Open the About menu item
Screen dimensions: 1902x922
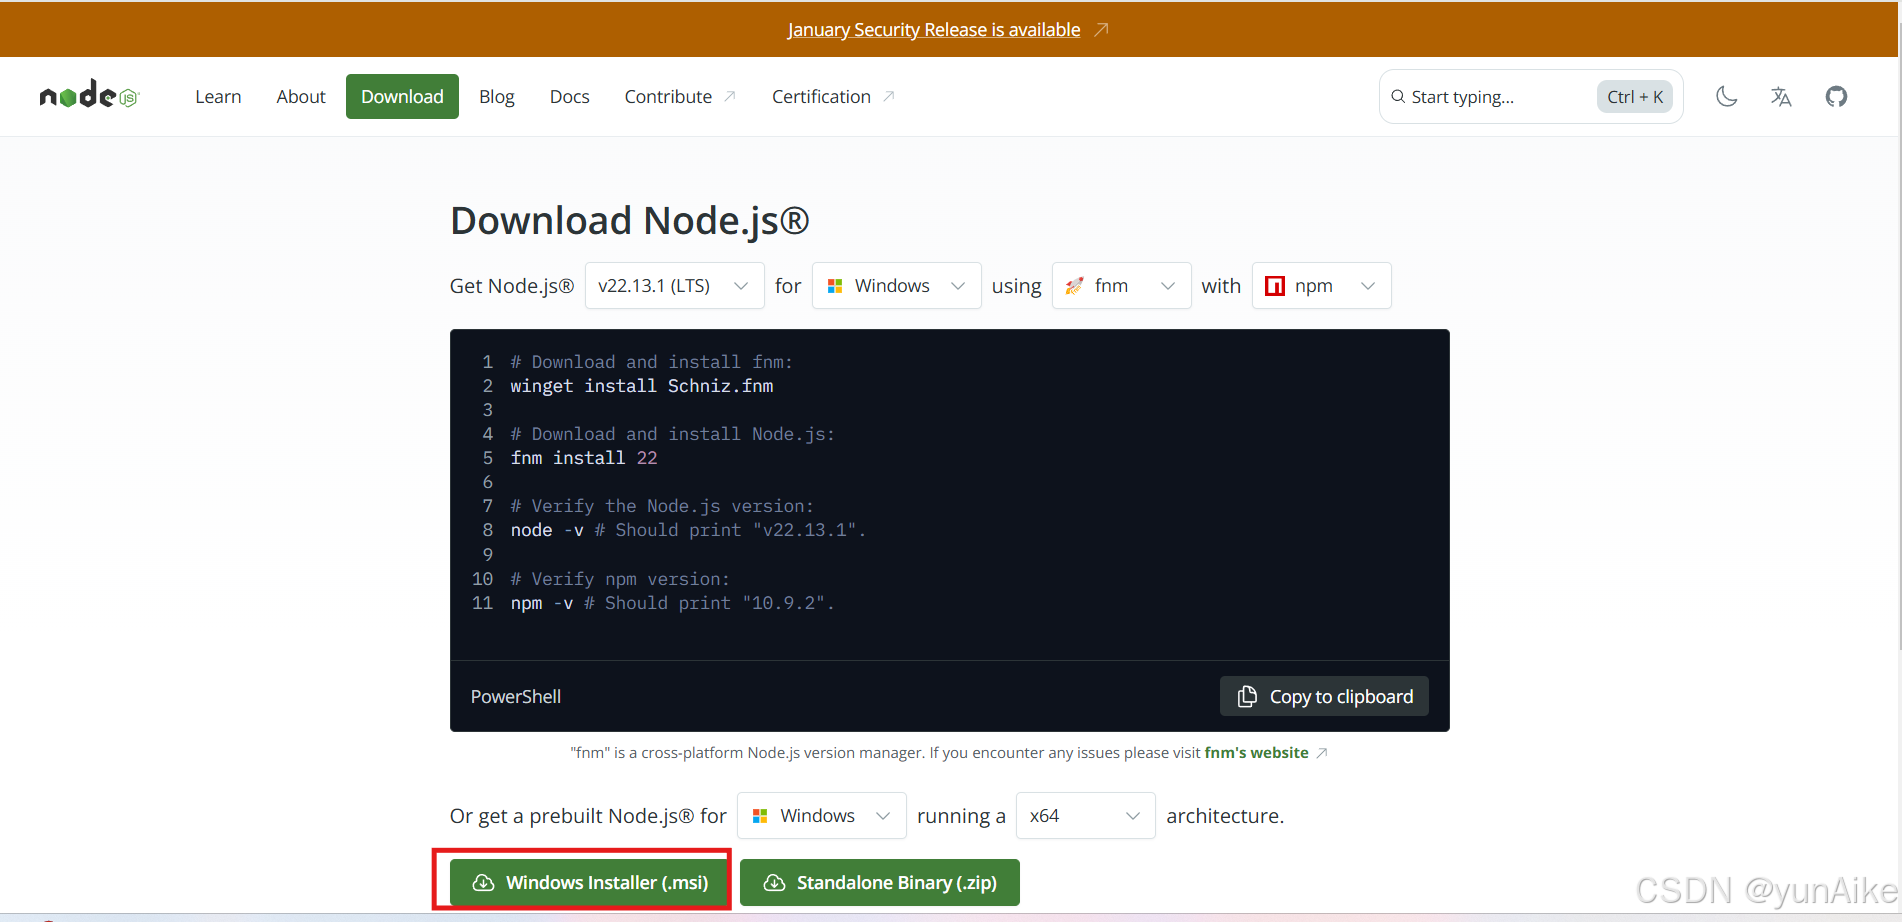tap(301, 96)
